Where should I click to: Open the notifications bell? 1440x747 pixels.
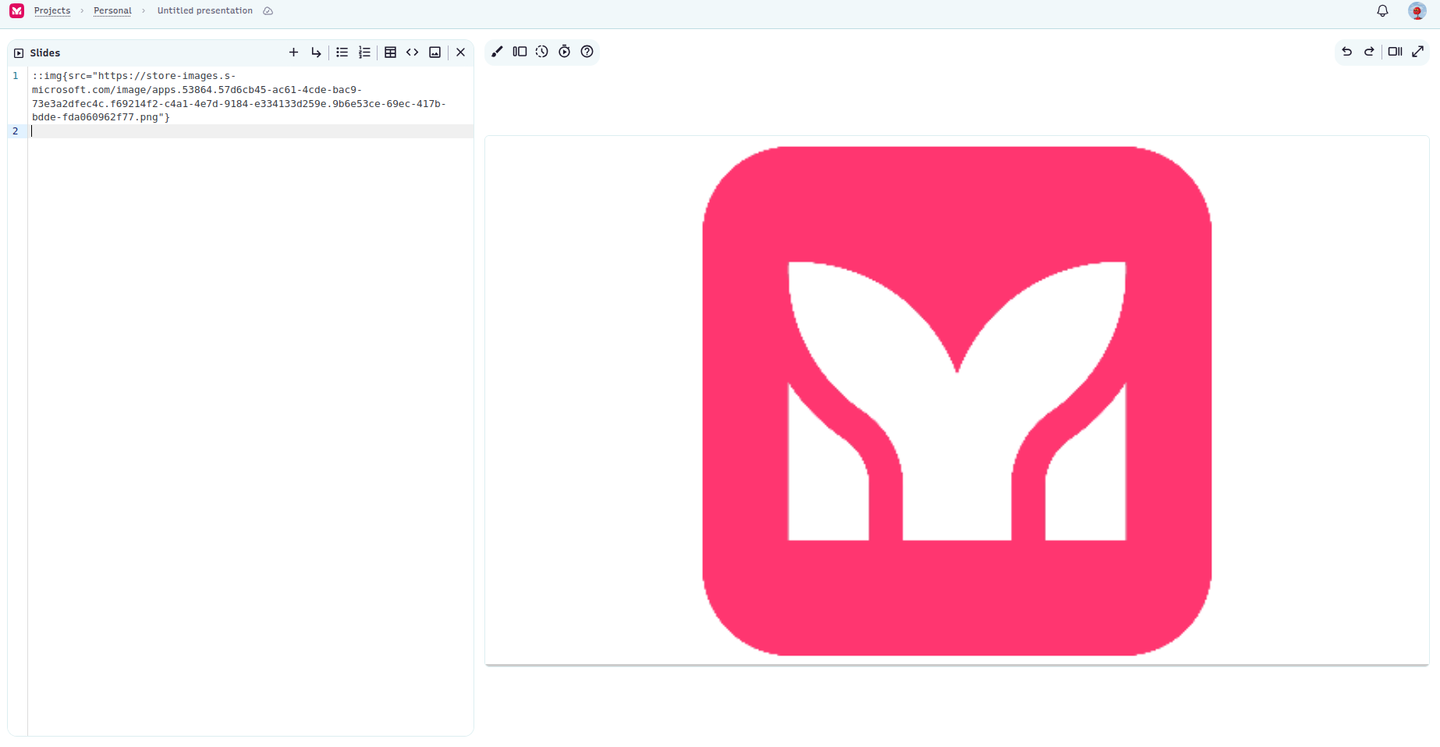[1382, 10]
